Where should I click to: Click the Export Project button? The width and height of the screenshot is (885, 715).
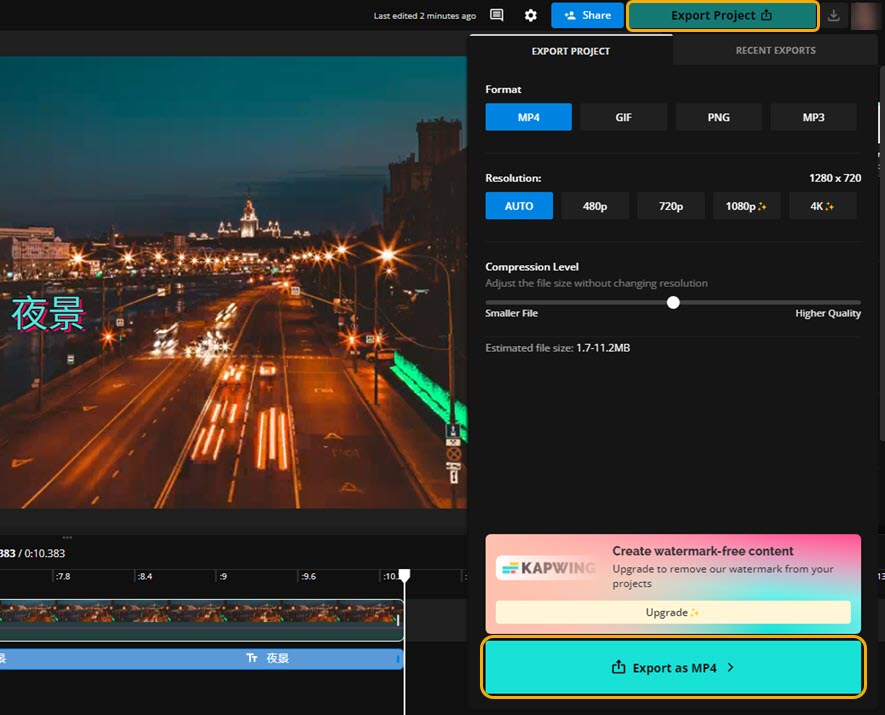tap(722, 16)
